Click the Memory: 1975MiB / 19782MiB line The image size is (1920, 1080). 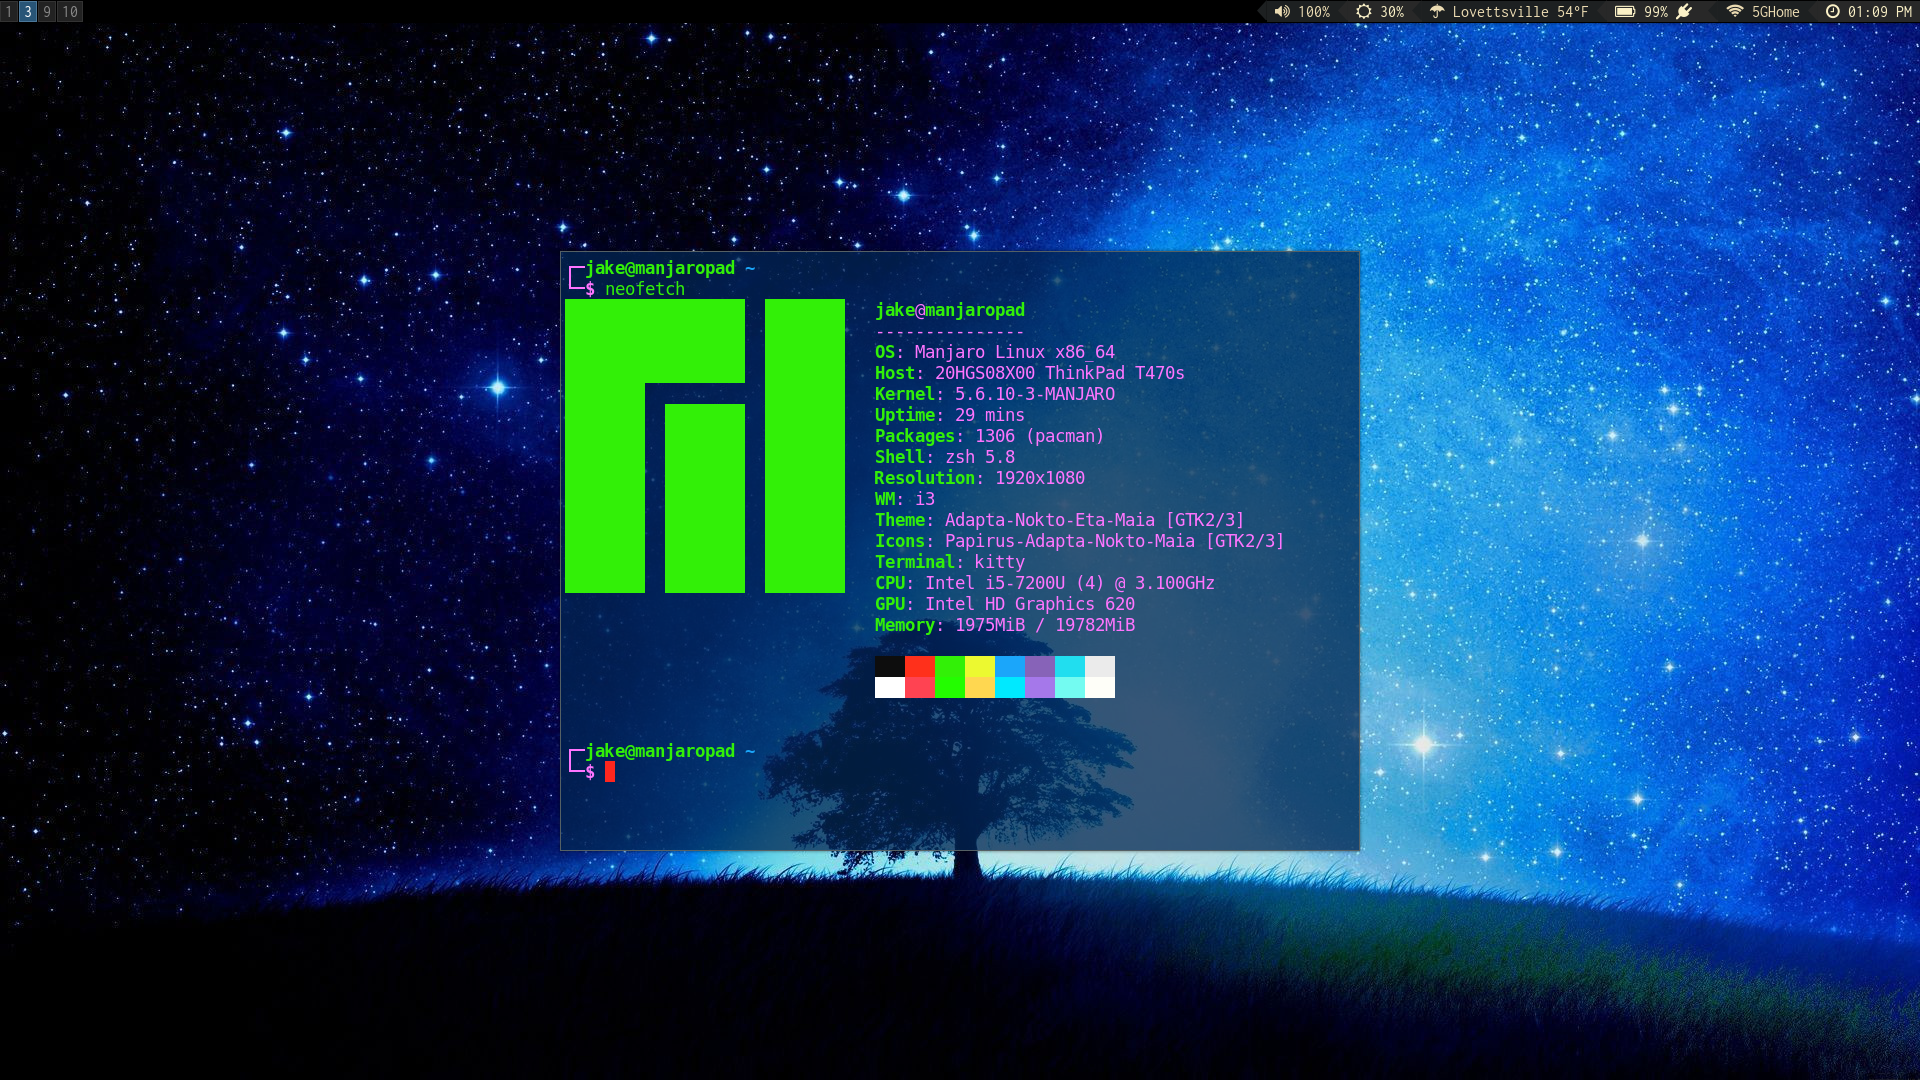coord(1005,625)
